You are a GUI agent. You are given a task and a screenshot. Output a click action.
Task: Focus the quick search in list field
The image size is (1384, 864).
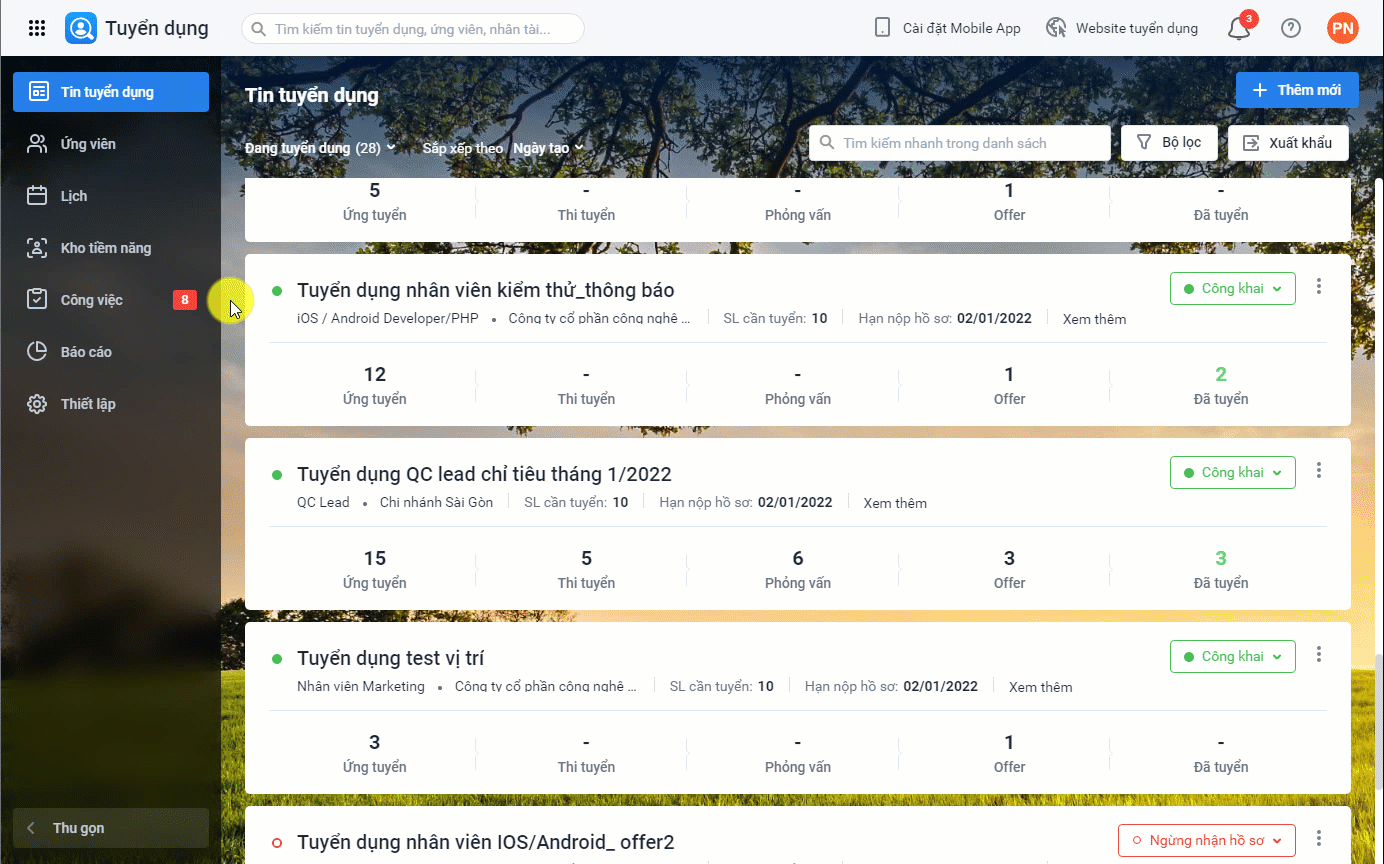(960, 143)
